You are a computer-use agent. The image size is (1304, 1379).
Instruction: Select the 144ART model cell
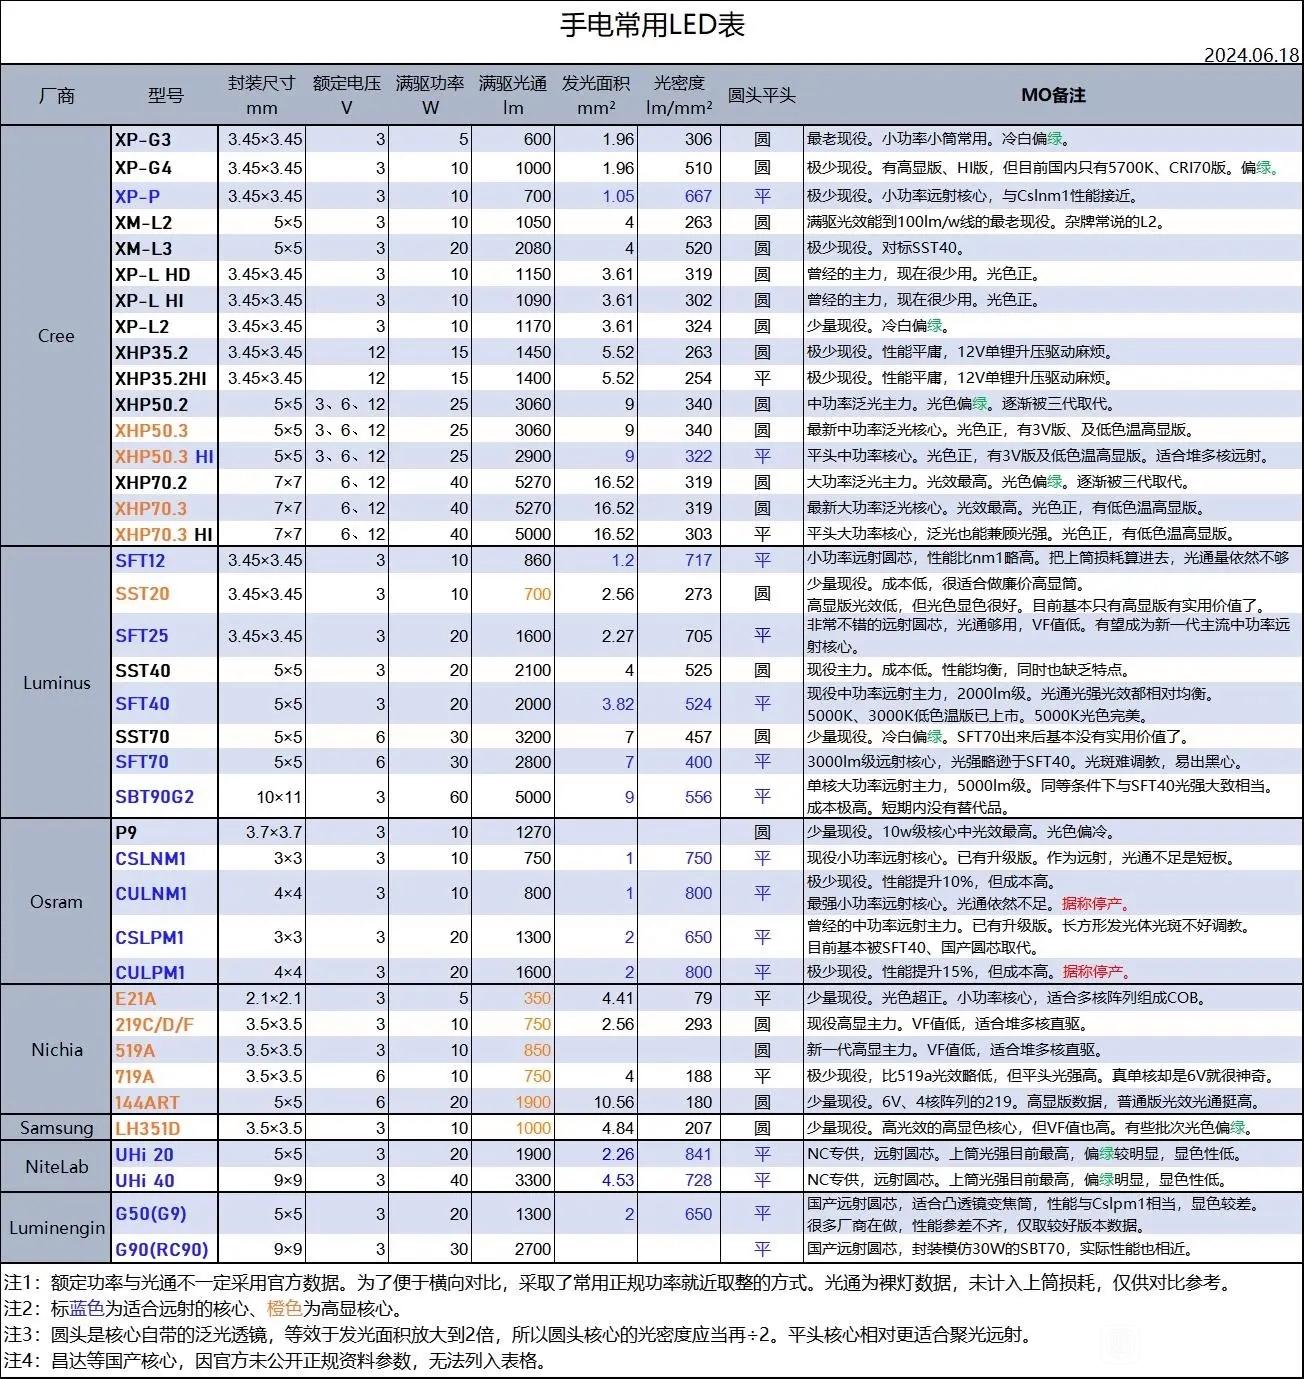point(165,1102)
